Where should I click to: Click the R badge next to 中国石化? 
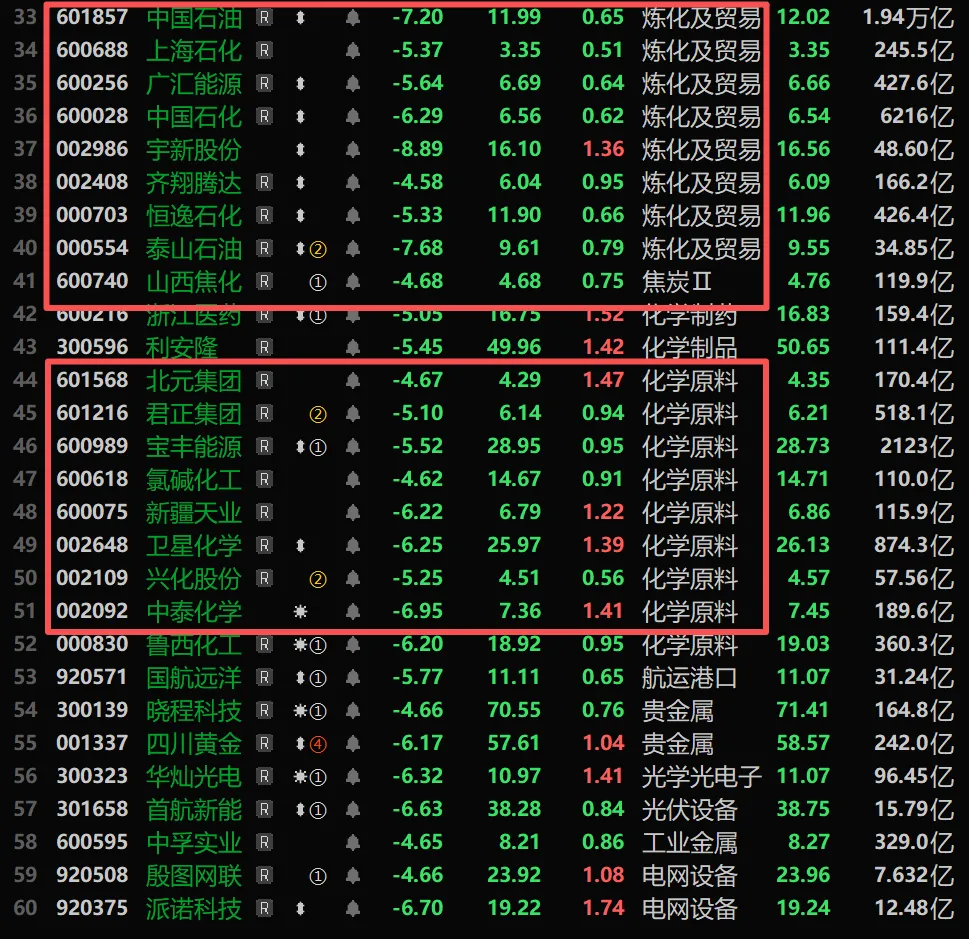click(264, 116)
